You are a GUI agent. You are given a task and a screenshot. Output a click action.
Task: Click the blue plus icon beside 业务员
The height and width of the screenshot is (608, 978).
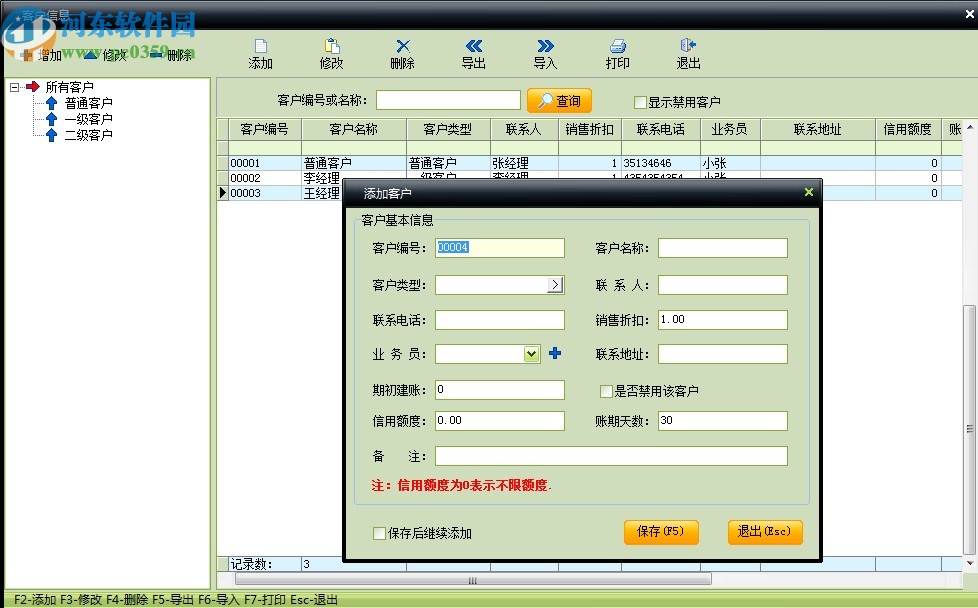click(556, 353)
